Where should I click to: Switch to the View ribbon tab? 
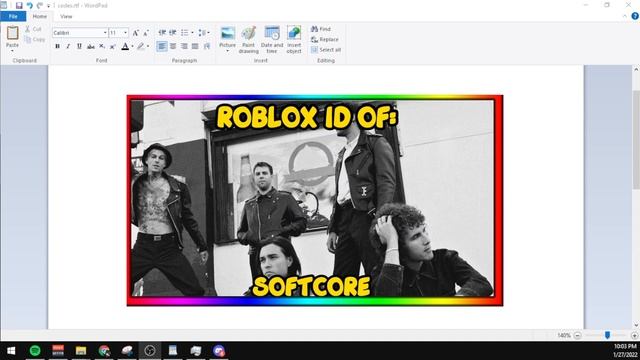click(66, 16)
